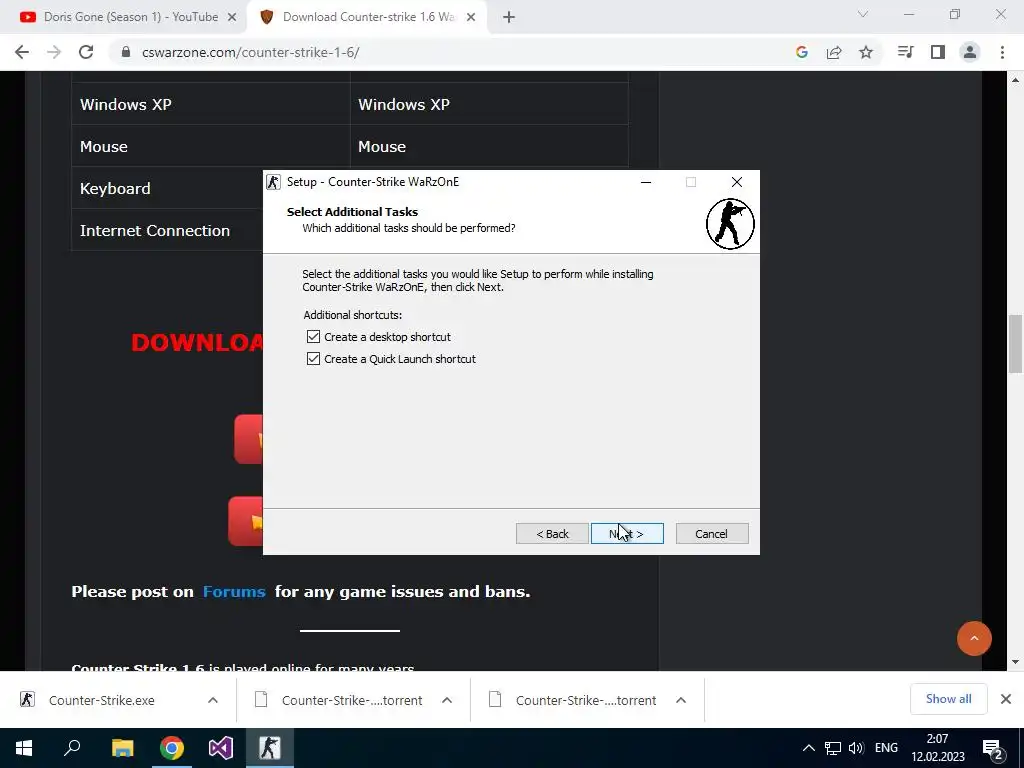Image resolution: width=1024 pixels, height=768 pixels.
Task: Close the Setup window with X
Action: click(737, 182)
